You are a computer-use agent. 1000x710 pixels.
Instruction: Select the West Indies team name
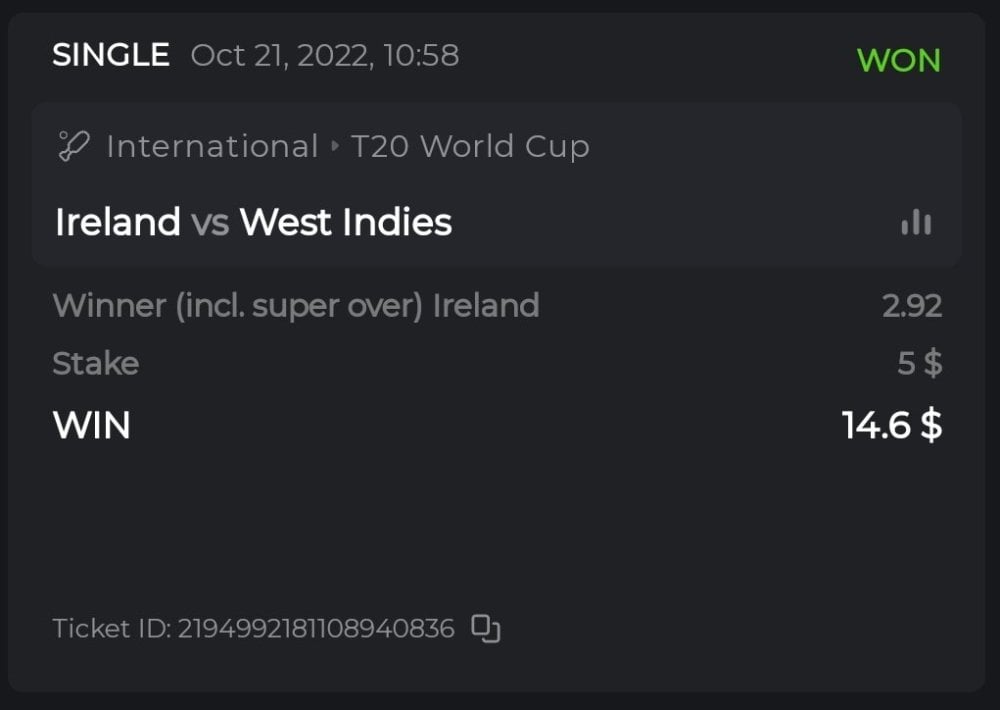(346, 222)
